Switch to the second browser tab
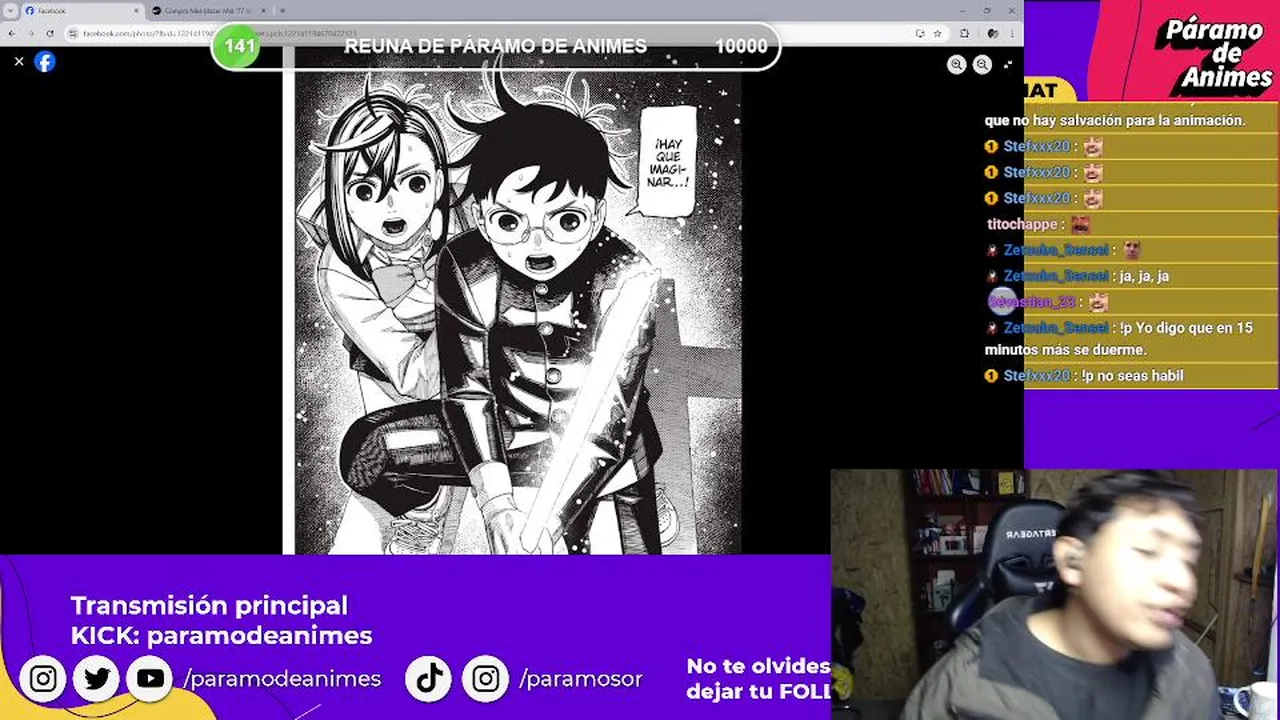Screen dimensions: 1280x720 pos(208,10)
